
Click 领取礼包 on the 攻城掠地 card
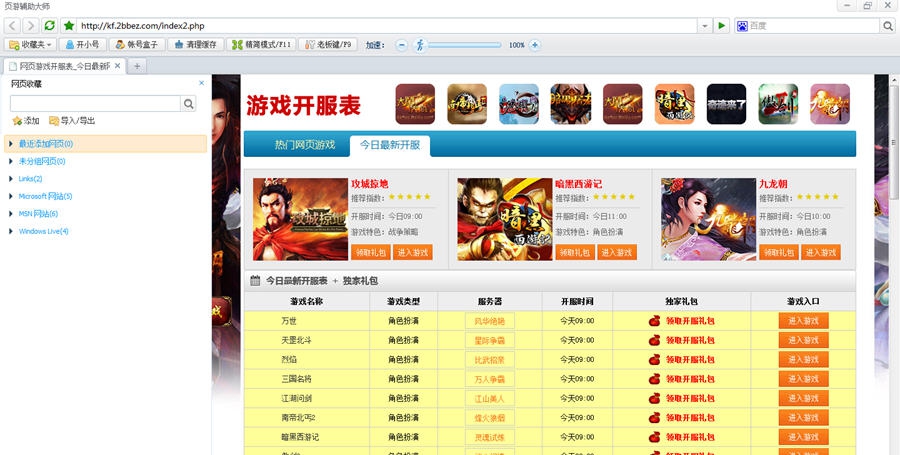pos(371,252)
